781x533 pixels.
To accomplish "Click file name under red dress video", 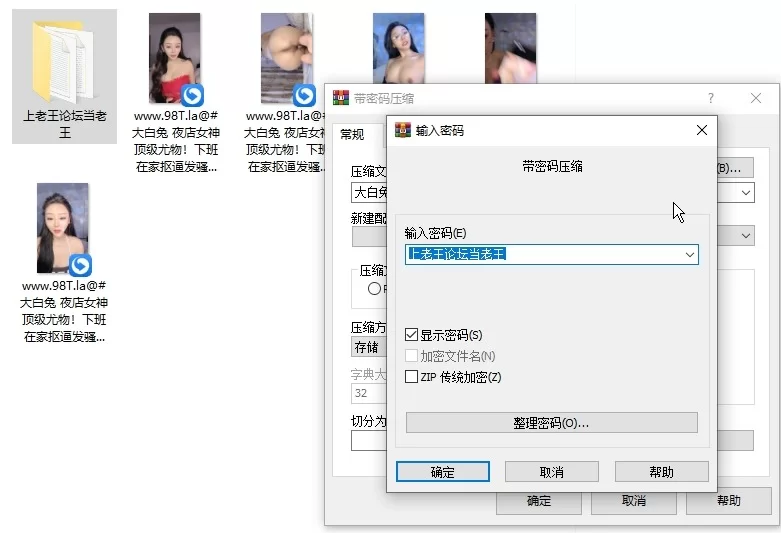I will pos(175,141).
